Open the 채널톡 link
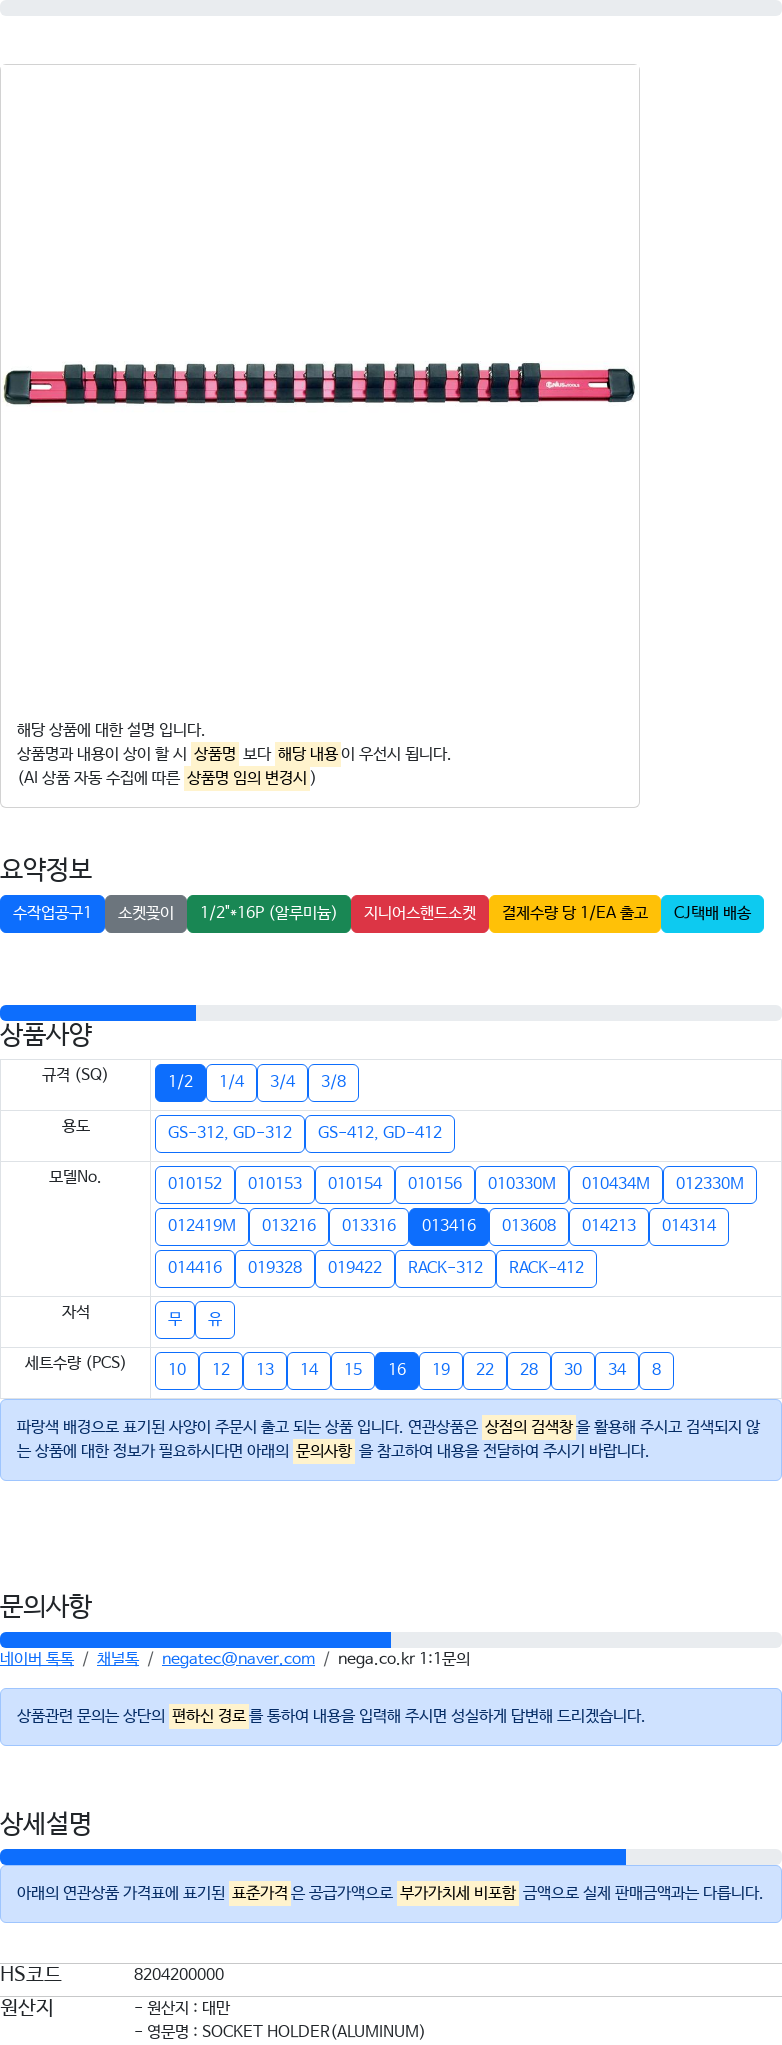Viewport: 782px width, 2045px height. click(118, 1658)
